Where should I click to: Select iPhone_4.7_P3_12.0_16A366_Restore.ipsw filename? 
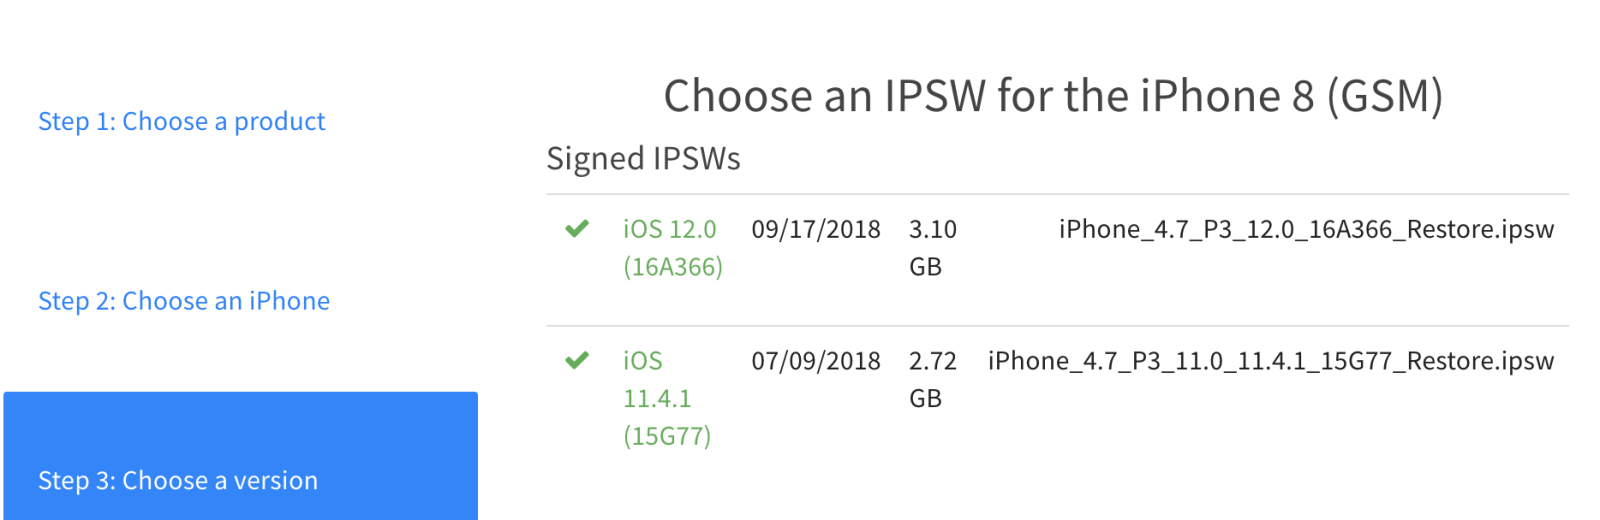[1306, 229]
